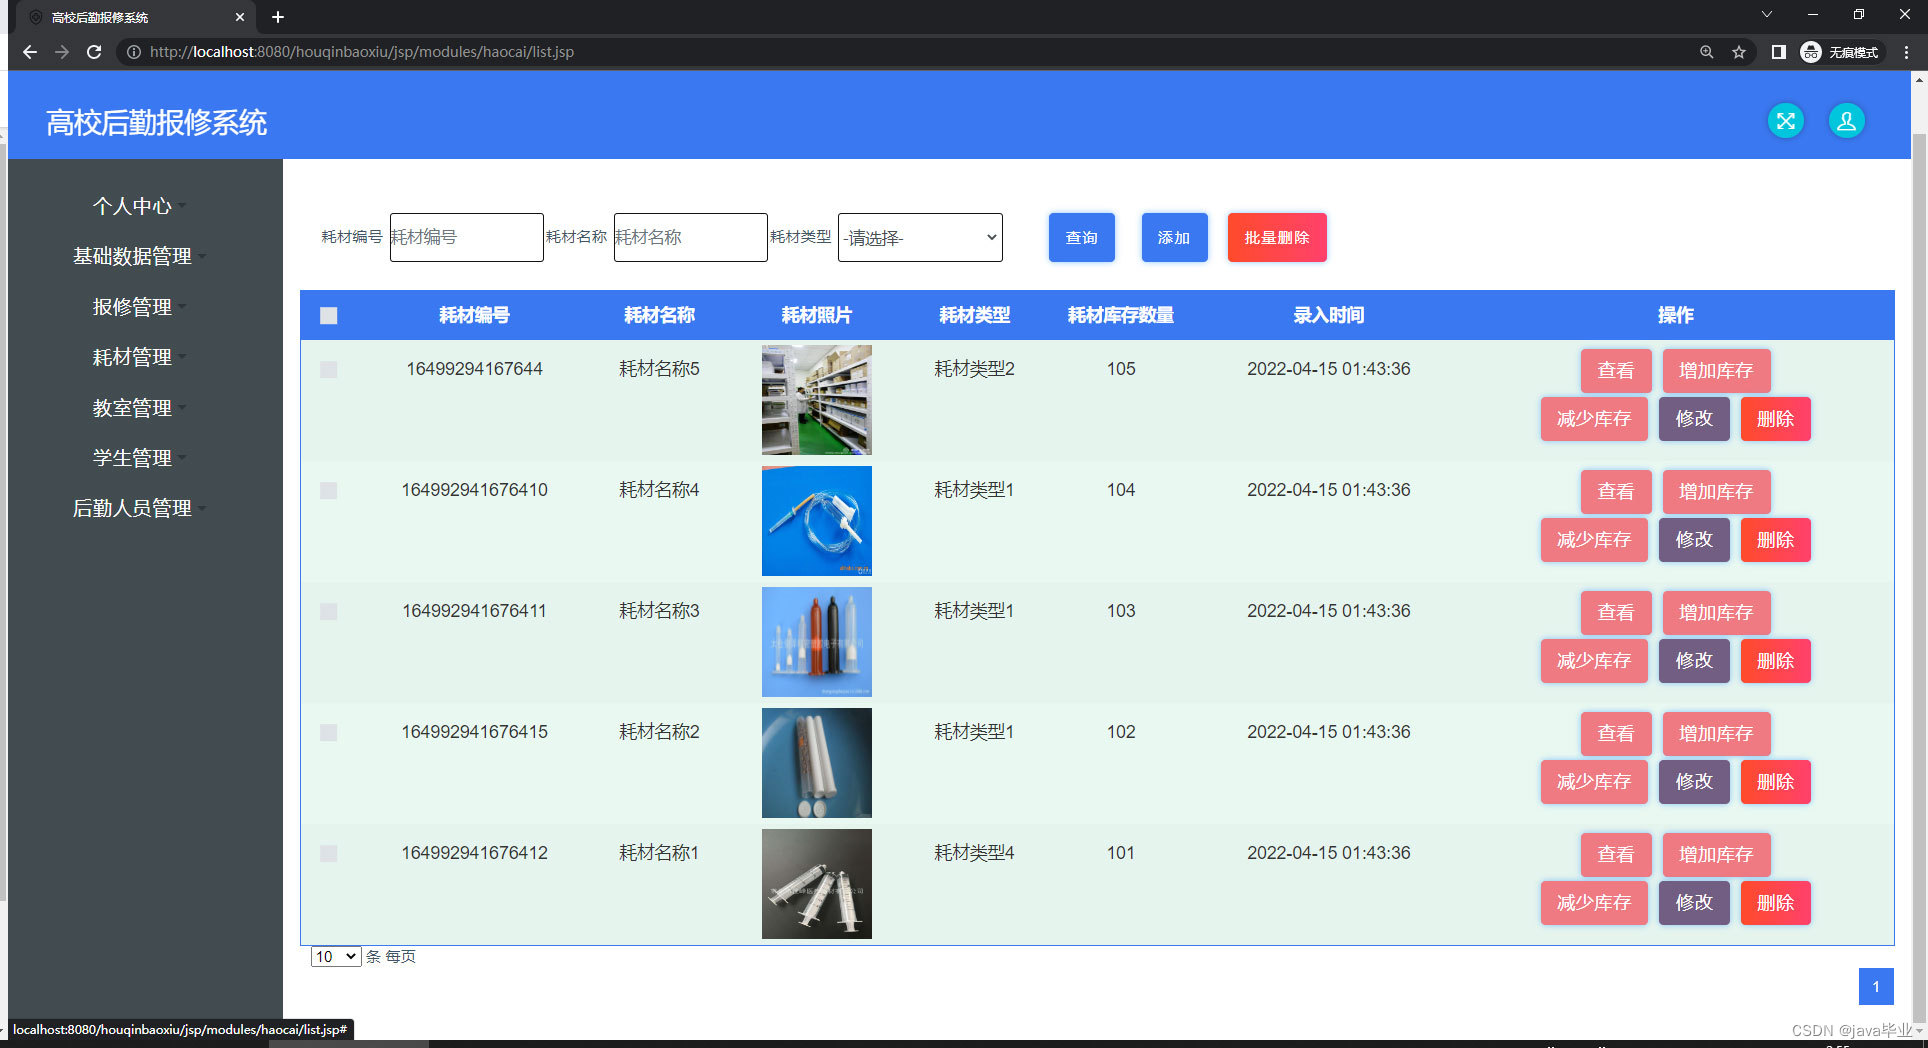The image size is (1928, 1048).
Task: Click 减少库存 for 耗材名称2
Action: (1594, 782)
